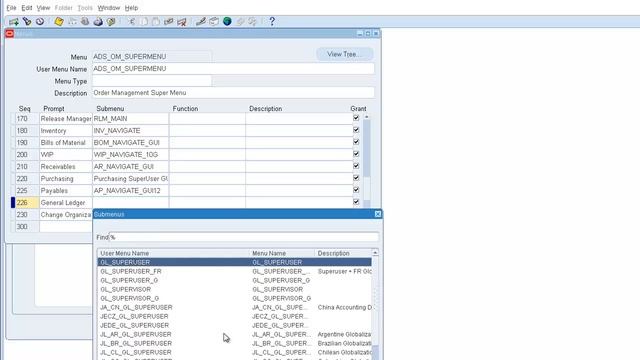The width and height of the screenshot is (640, 360).
Task: Click the Delete record red X icon
Action: (x=182, y=22)
